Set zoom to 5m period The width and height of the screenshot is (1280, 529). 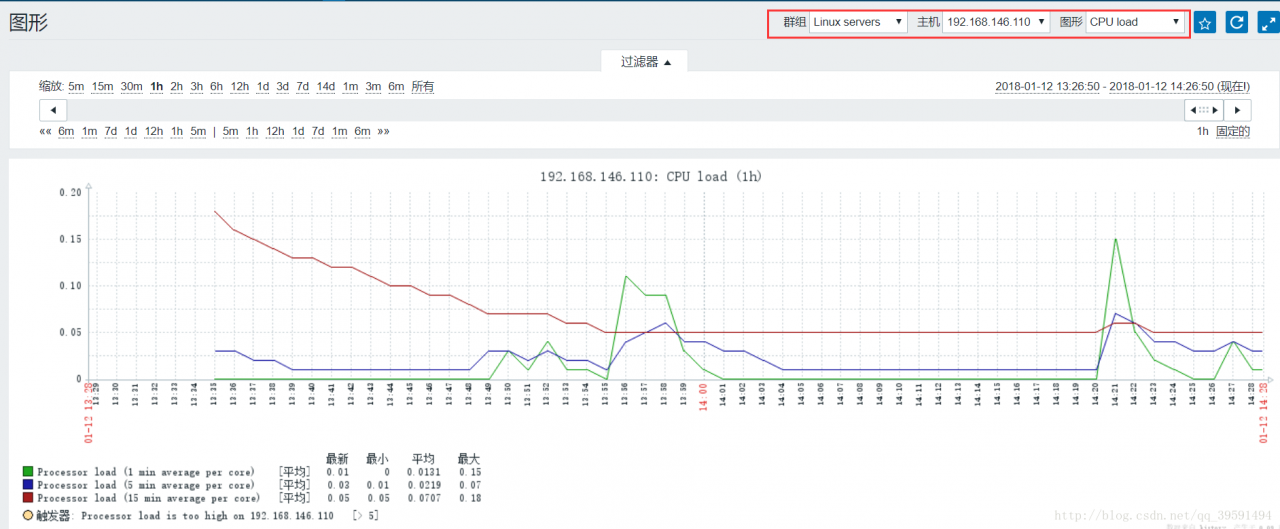tap(76, 87)
